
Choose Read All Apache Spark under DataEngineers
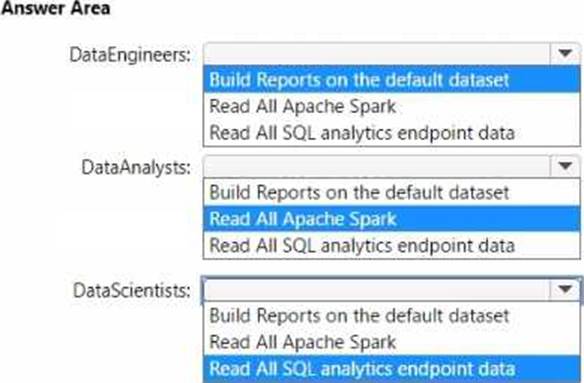tap(392, 106)
